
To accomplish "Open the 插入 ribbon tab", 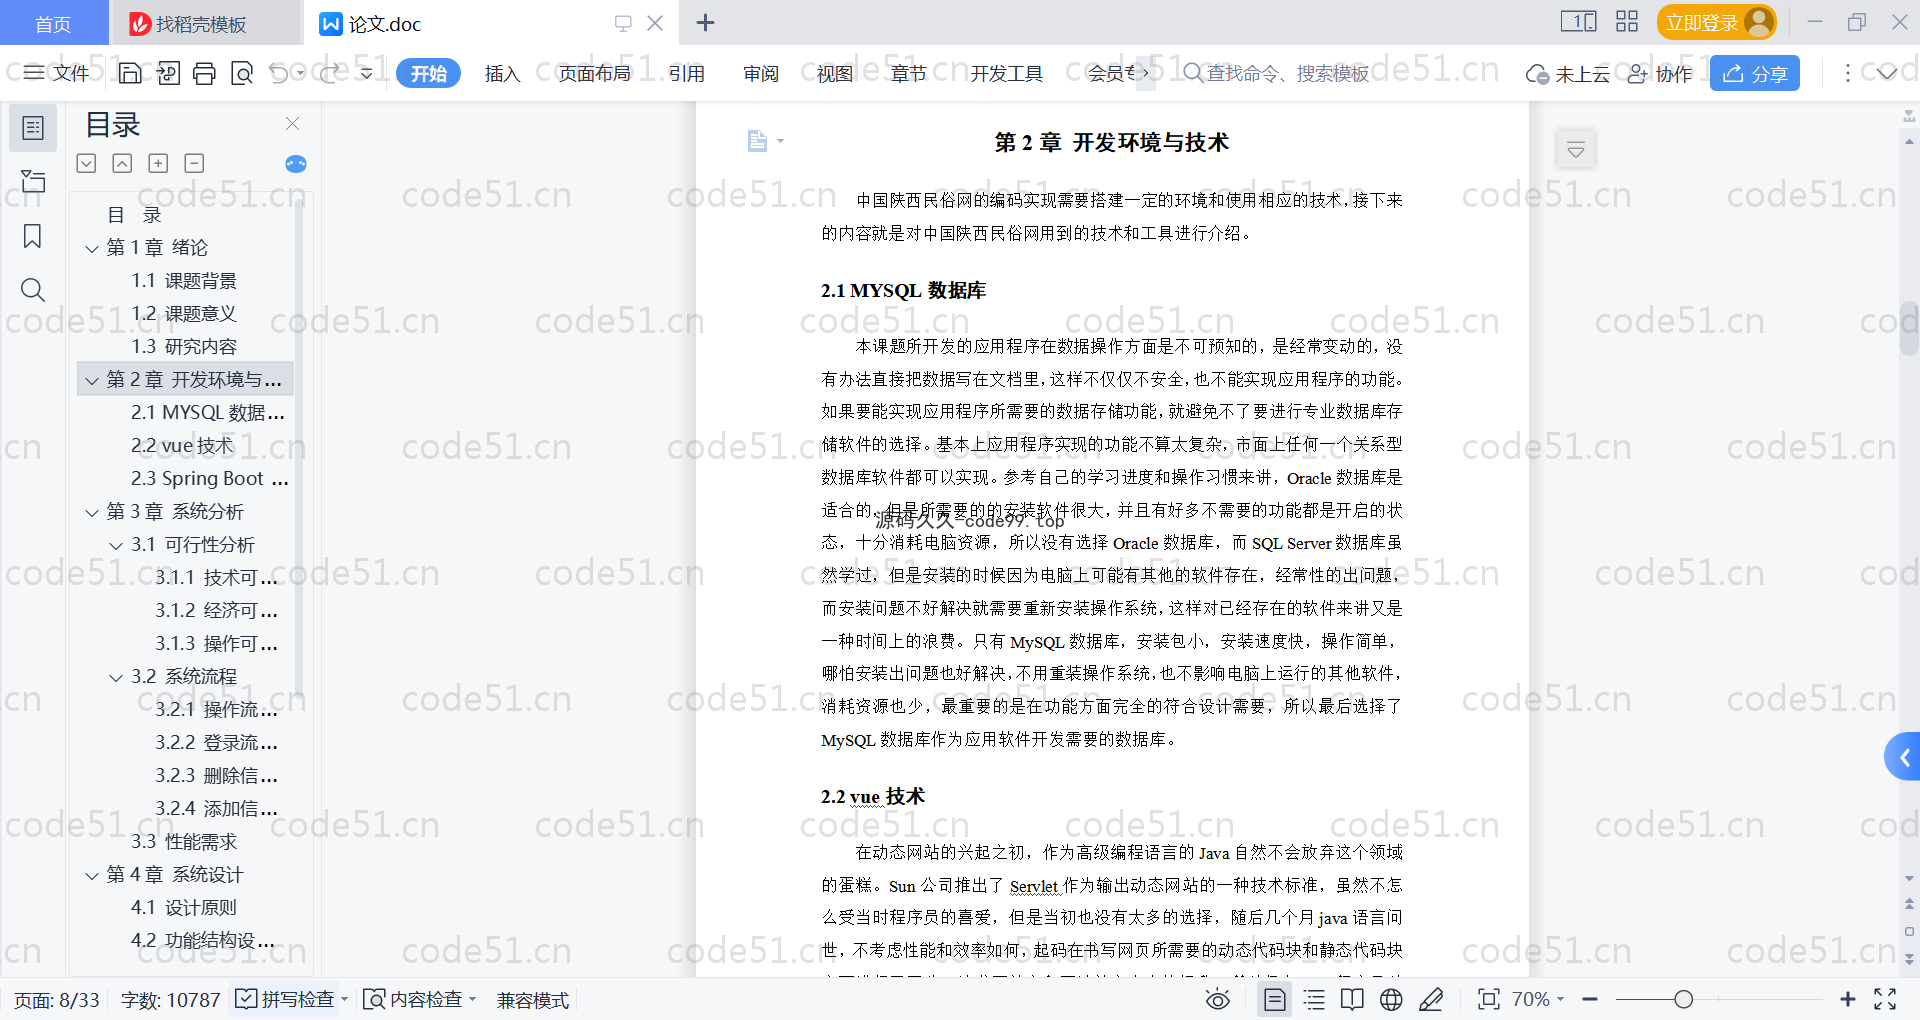I will coord(502,73).
